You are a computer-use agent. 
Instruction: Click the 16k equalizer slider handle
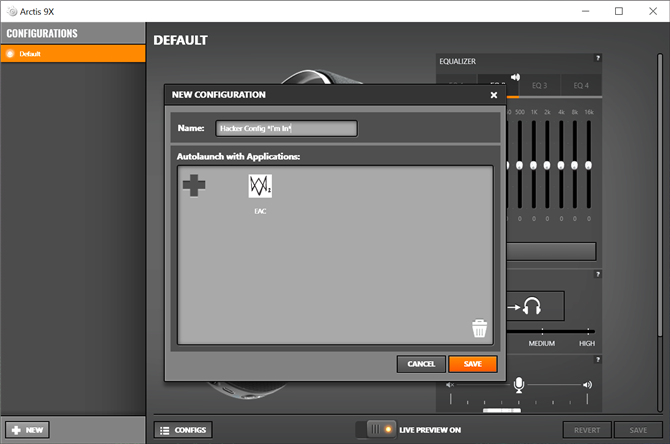[x=588, y=165]
